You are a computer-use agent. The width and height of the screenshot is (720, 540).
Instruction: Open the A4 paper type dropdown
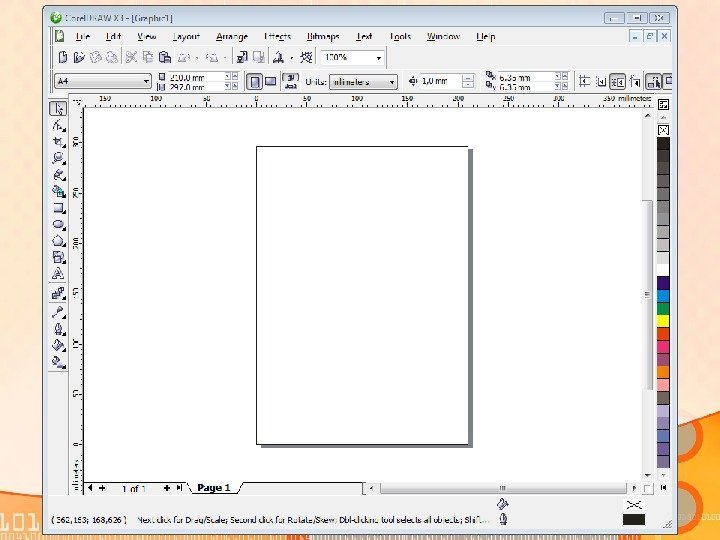pyautogui.click(x=146, y=82)
